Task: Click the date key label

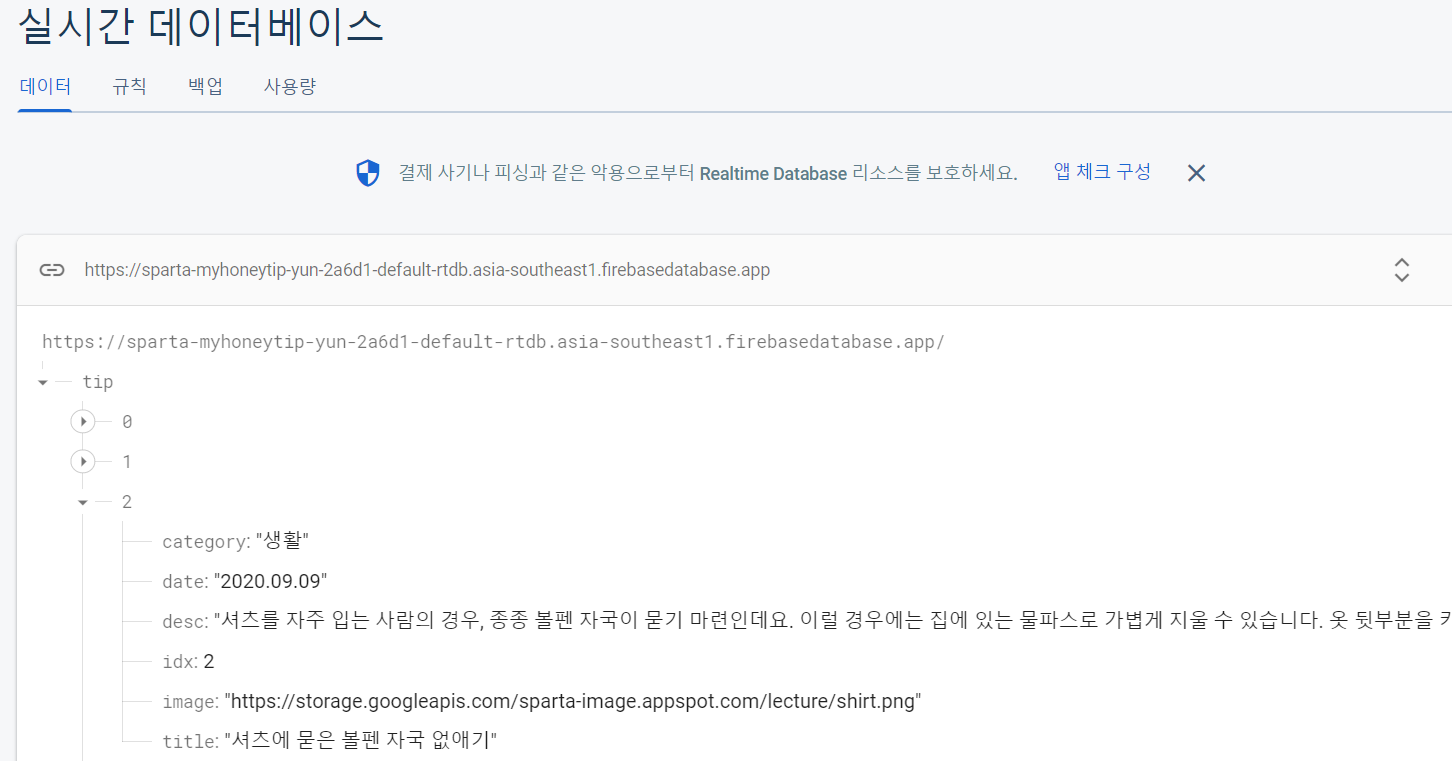Action: (183, 582)
